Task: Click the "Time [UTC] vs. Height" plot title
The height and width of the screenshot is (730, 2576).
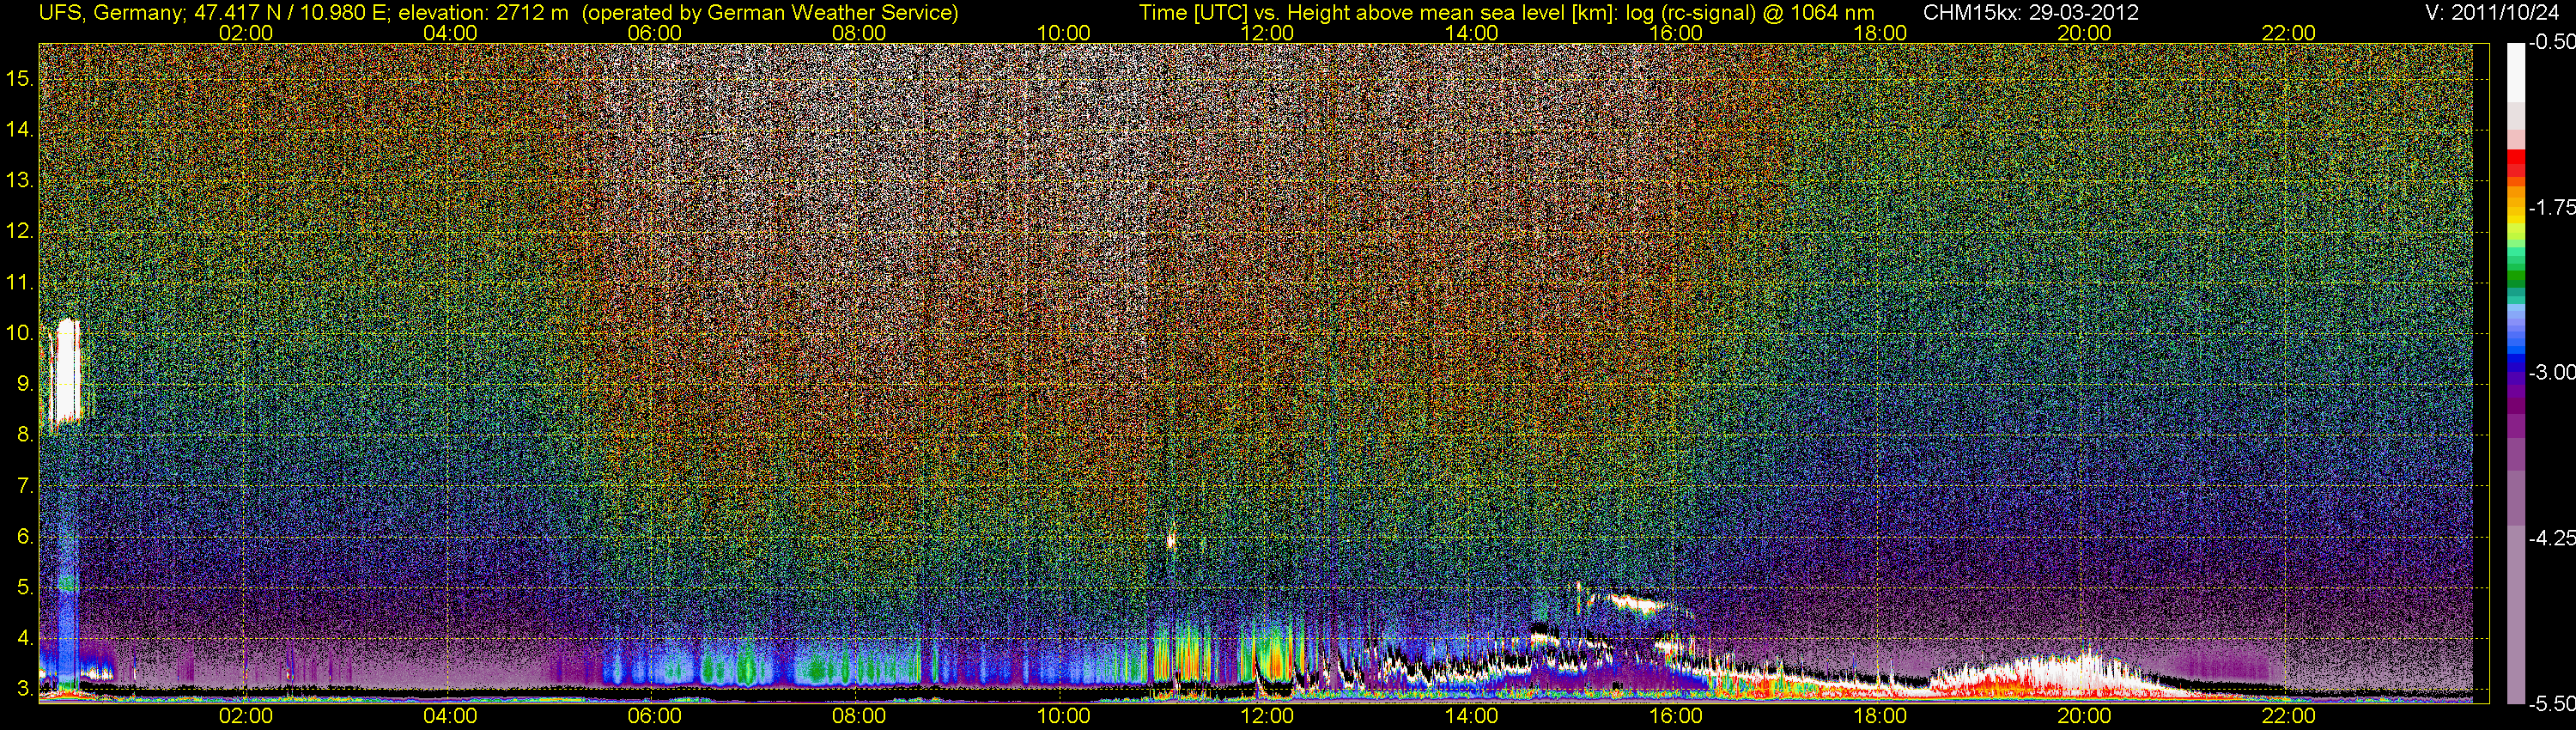Action: coord(1506,13)
